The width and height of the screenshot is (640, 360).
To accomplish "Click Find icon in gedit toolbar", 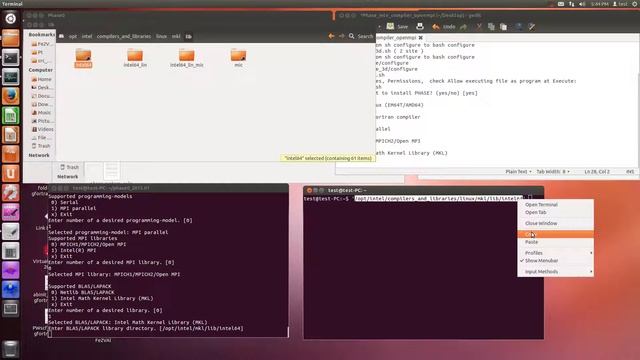I will 519,27.
